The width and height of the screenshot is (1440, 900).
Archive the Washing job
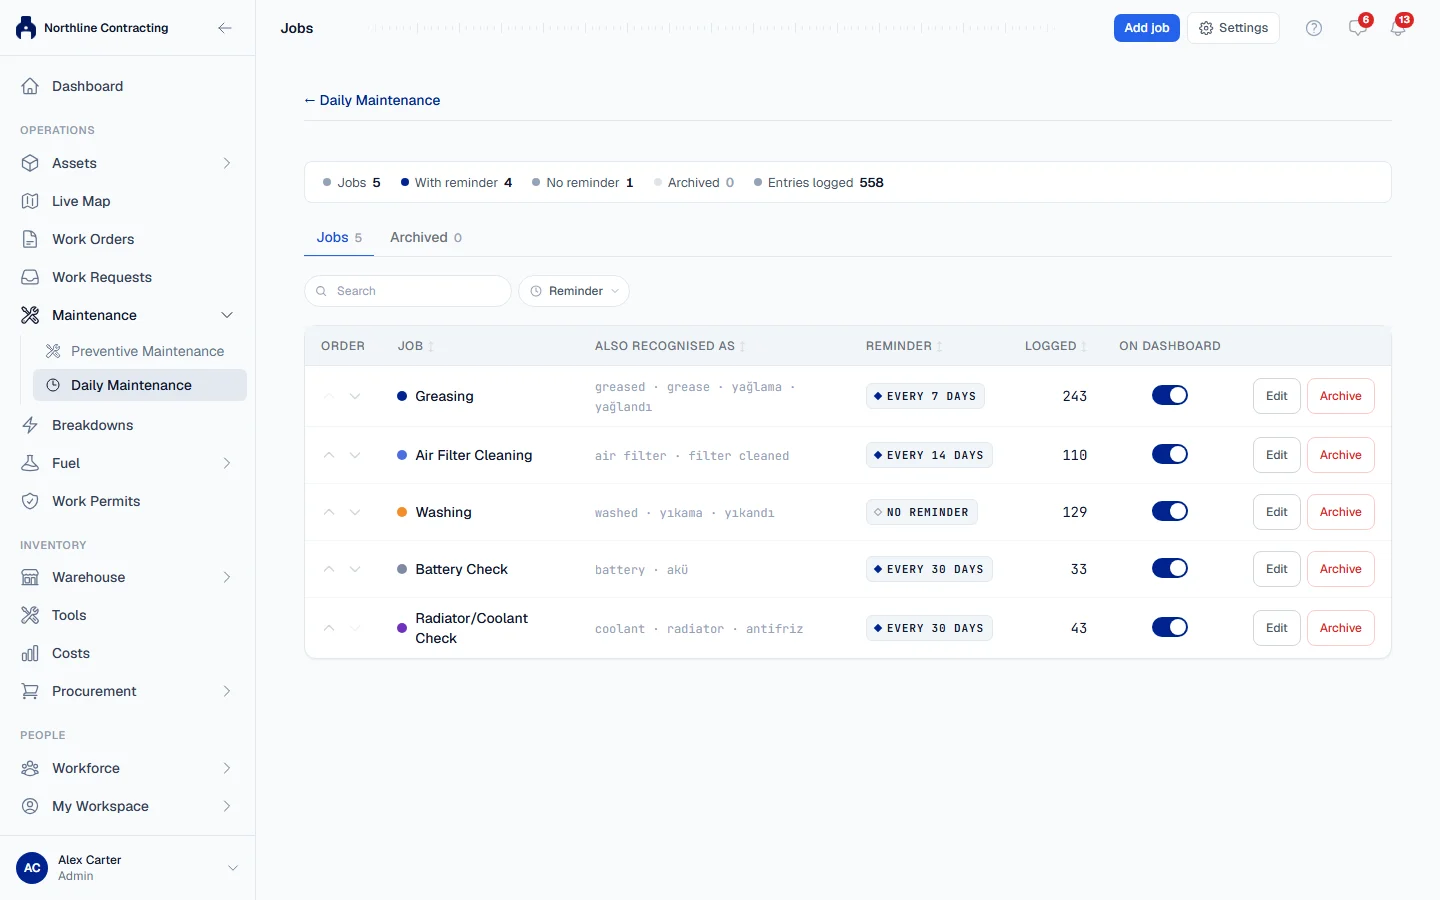[x=1340, y=512]
